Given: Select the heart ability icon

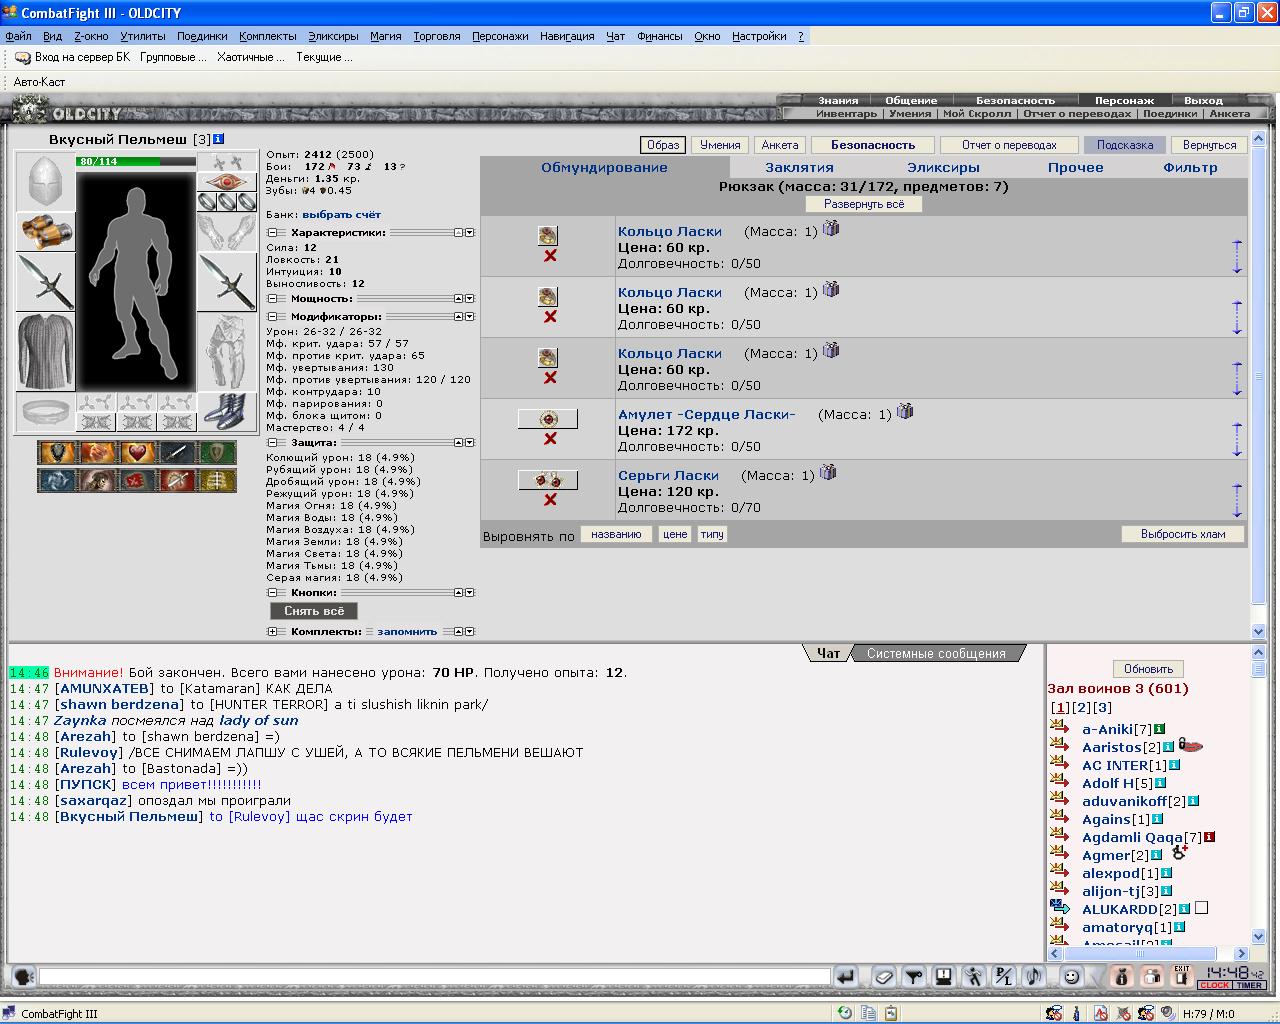Looking at the screenshot, I should [138, 453].
